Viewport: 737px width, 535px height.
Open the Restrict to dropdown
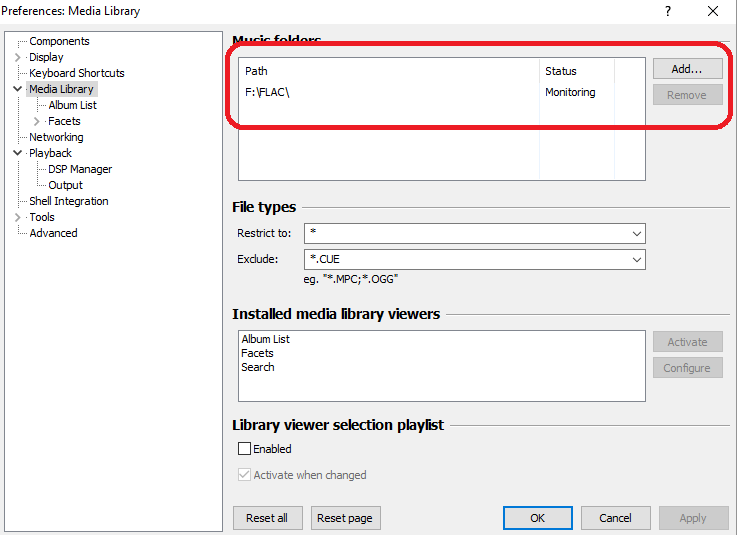tap(637, 233)
